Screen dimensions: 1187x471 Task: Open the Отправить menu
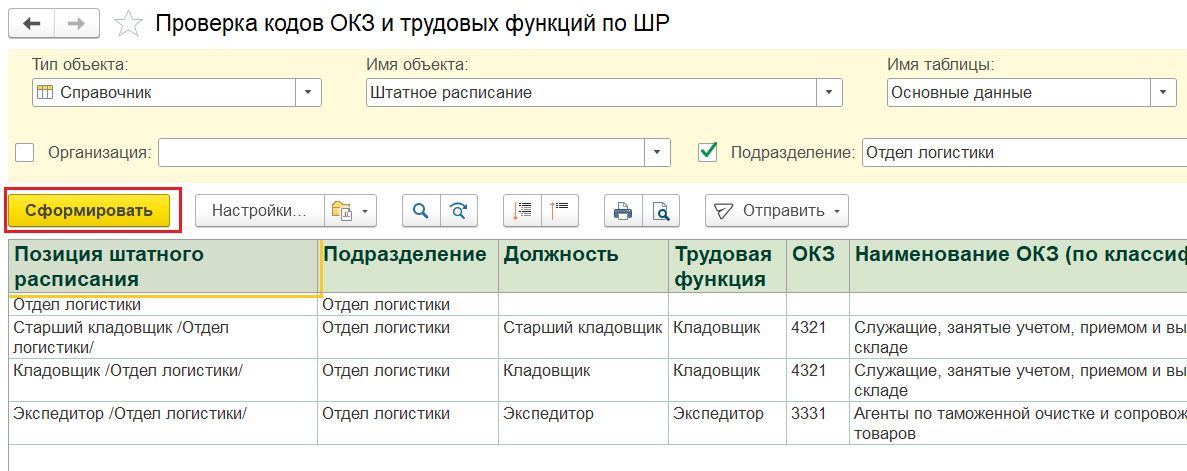[776, 211]
